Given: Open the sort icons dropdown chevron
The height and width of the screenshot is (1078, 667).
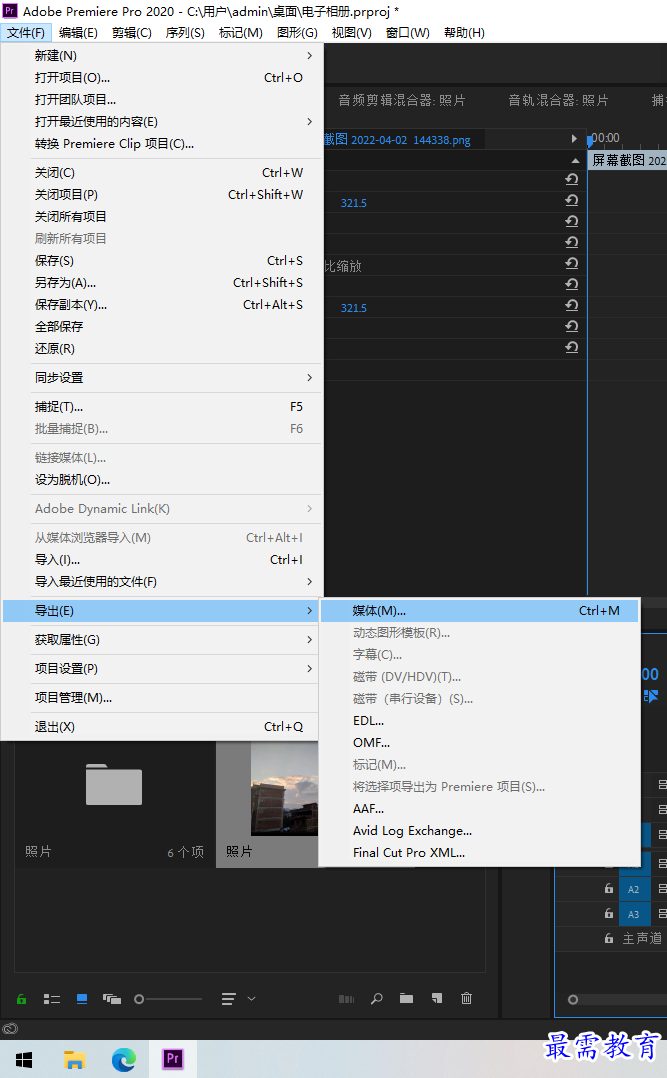Looking at the screenshot, I should click(x=252, y=999).
